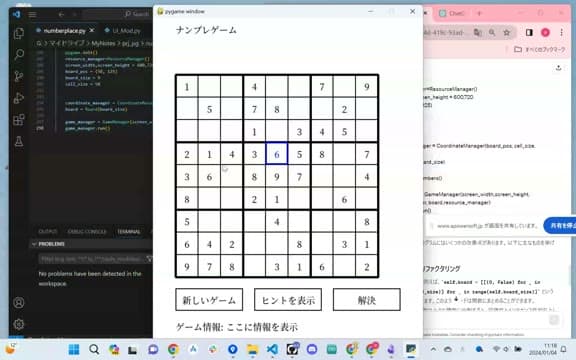Open the TERMINAL panel tab
The width and height of the screenshot is (576, 360).
pyautogui.click(x=129, y=231)
